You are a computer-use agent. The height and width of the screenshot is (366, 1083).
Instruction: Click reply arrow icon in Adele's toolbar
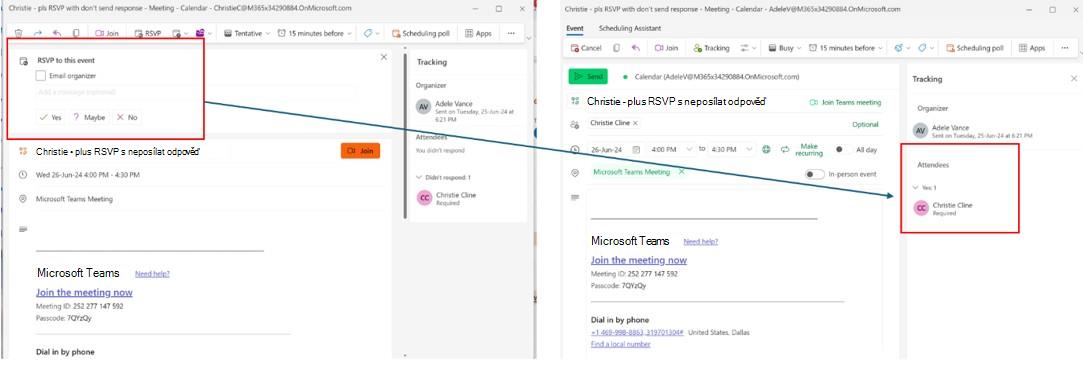[x=635, y=48]
